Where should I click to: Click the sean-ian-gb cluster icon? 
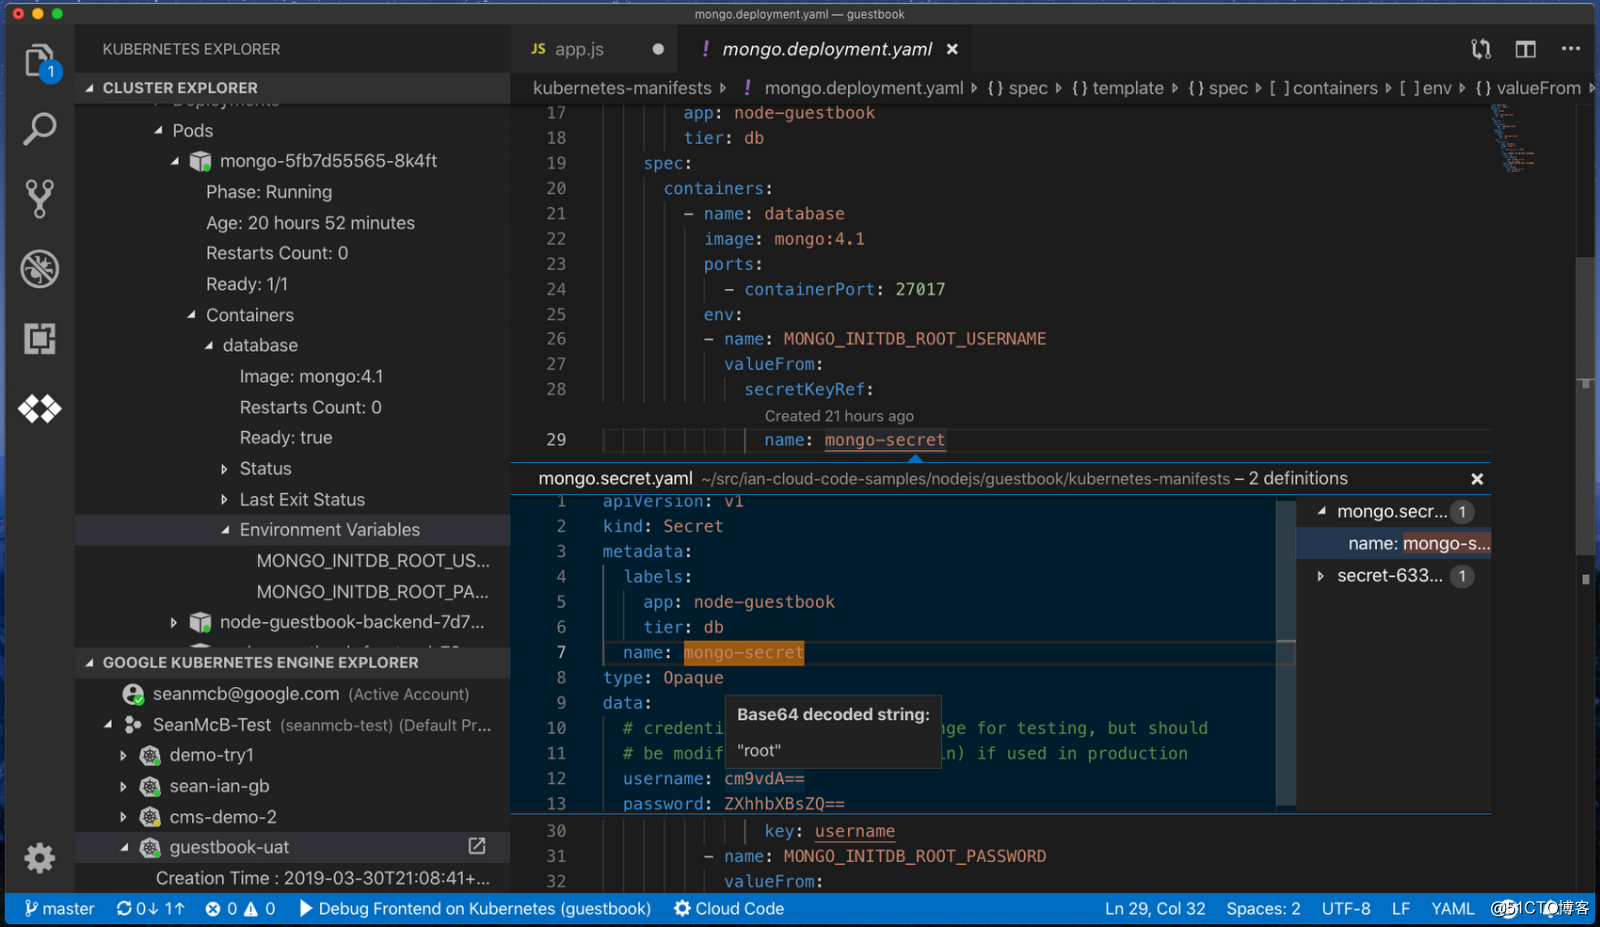pyautogui.click(x=150, y=786)
